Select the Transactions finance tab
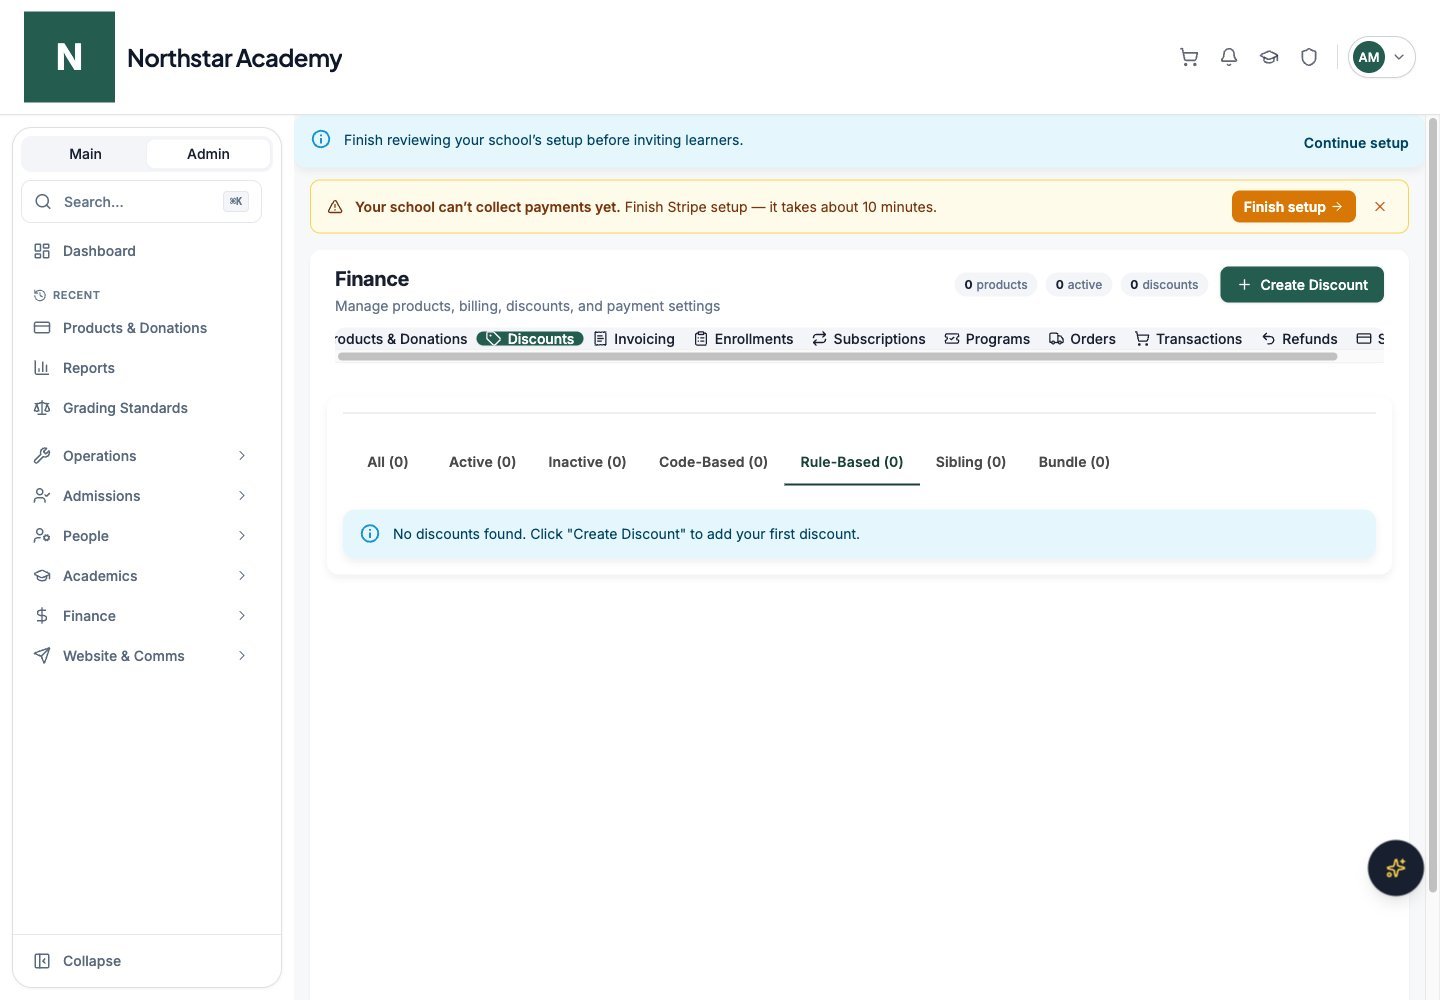Viewport: 1440px width, 1000px height. click(x=1188, y=339)
